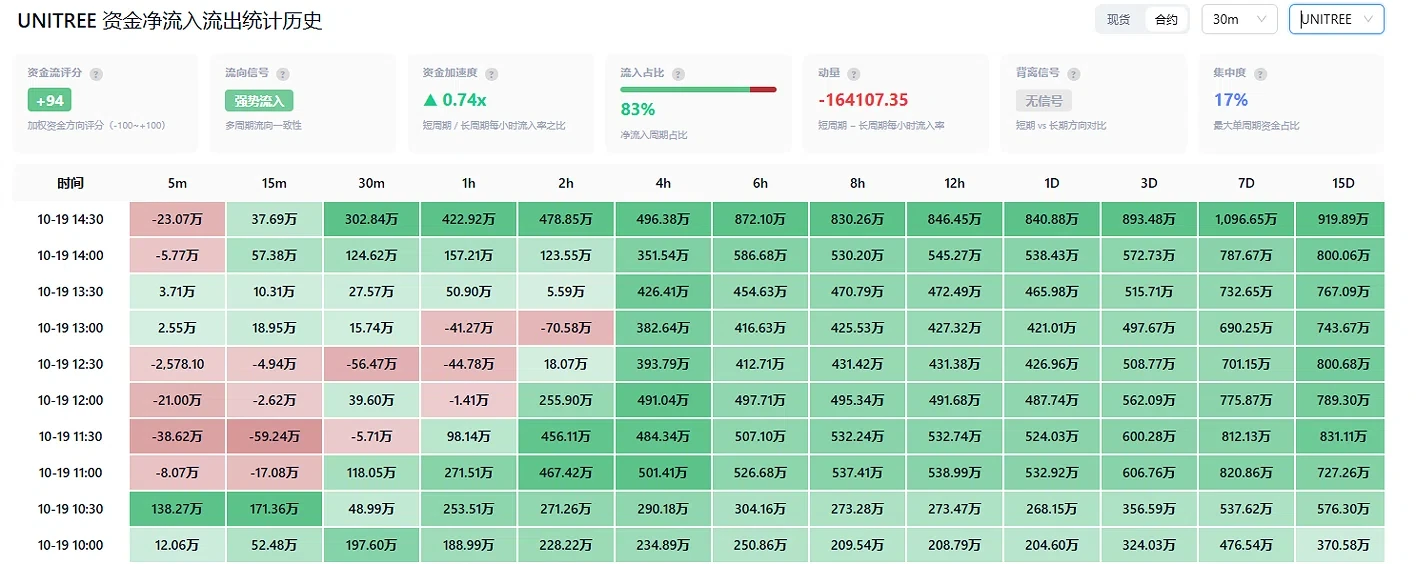Click the 831.11万 cell

1340,436
